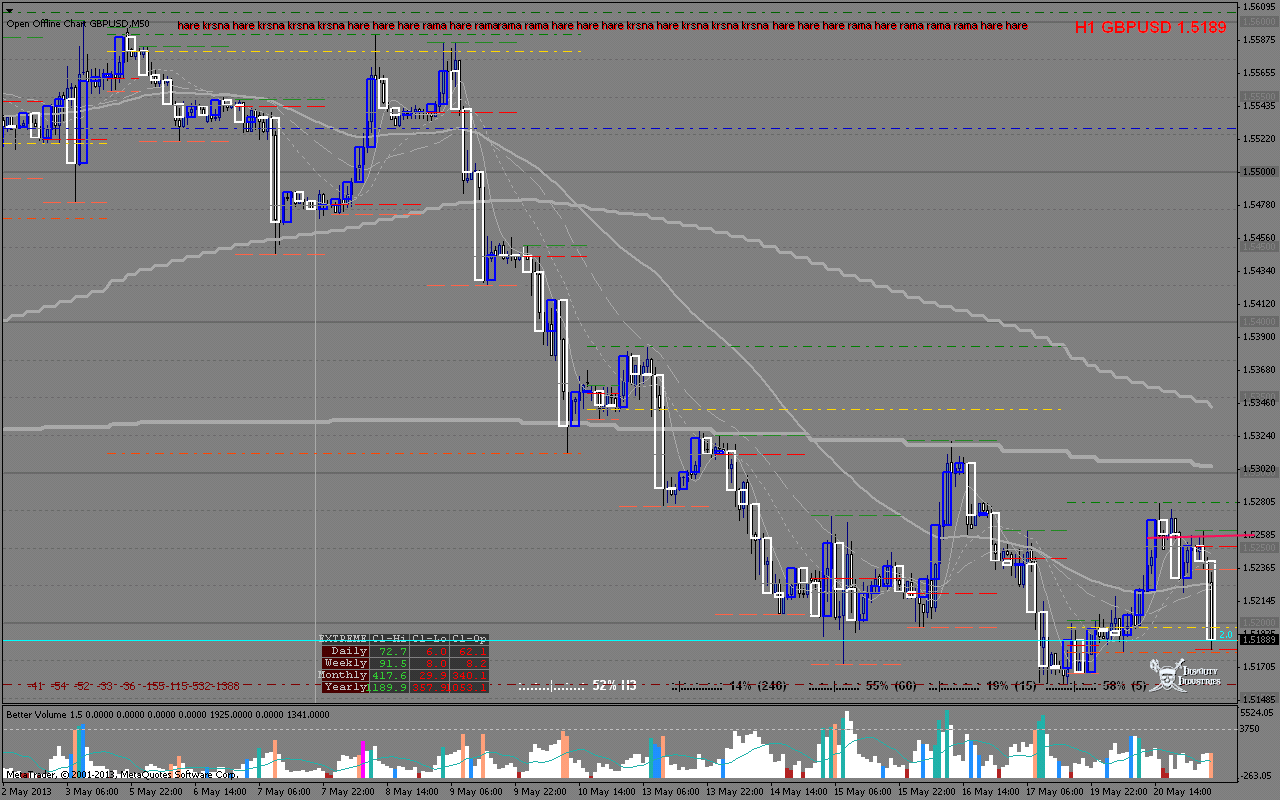Image resolution: width=1280 pixels, height=800 pixels.
Task: Click the 5524.05 volume scale value
Action: (1257, 713)
